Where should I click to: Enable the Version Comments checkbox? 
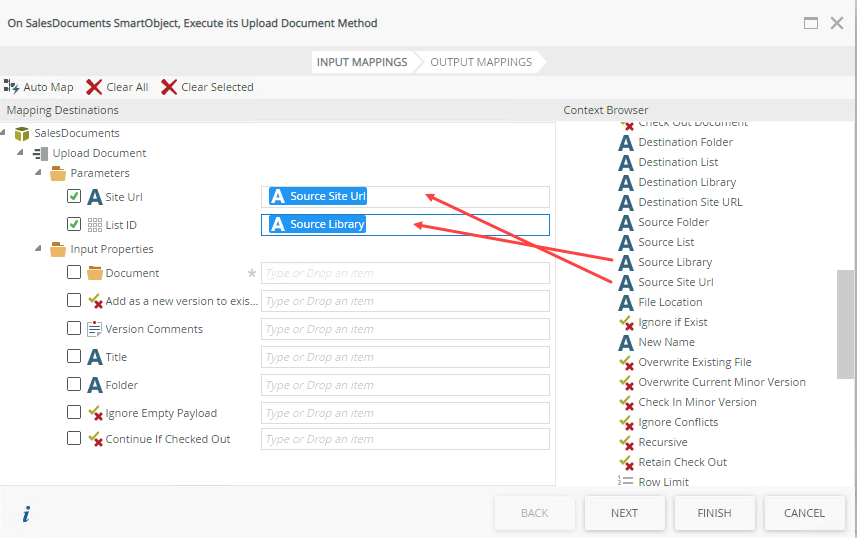(x=74, y=329)
